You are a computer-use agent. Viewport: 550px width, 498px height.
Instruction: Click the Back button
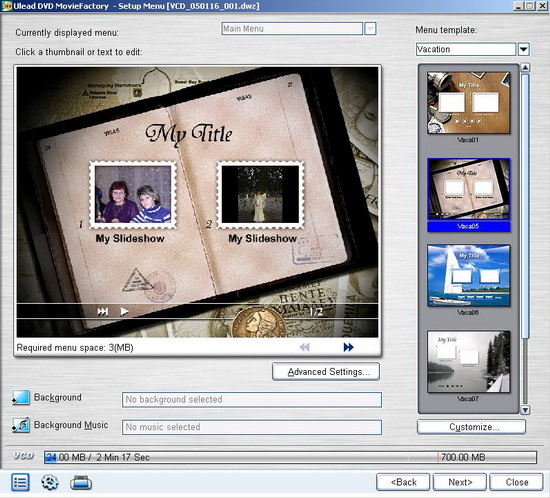point(403,482)
